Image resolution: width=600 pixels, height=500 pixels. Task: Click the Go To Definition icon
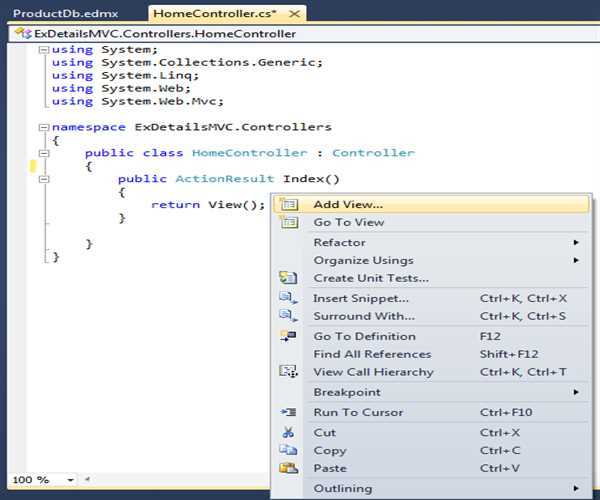pyautogui.click(x=289, y=336)
